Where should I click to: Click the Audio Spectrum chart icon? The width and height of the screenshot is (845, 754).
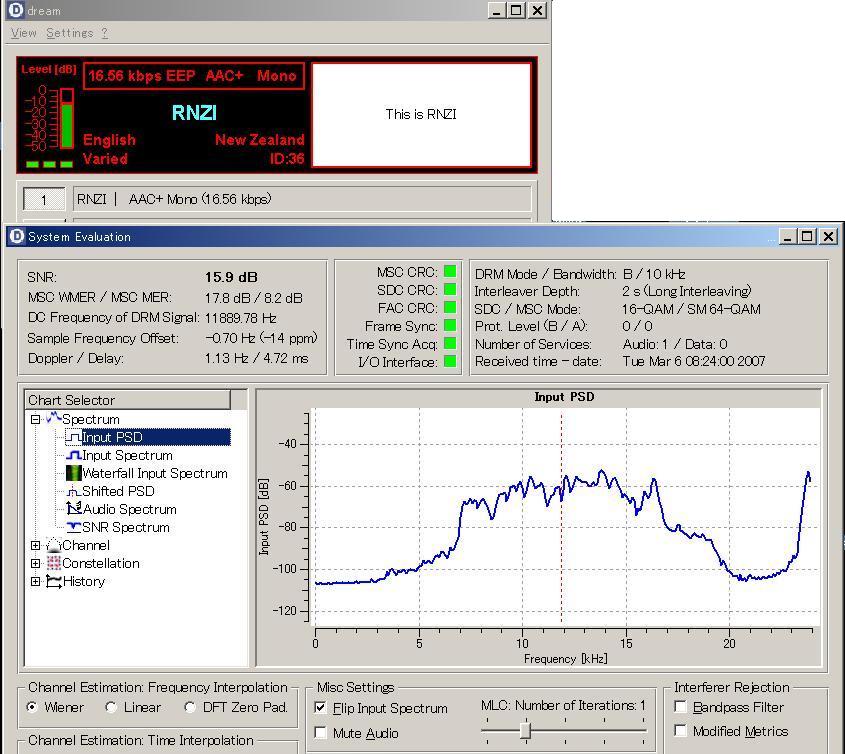(74, 509)
